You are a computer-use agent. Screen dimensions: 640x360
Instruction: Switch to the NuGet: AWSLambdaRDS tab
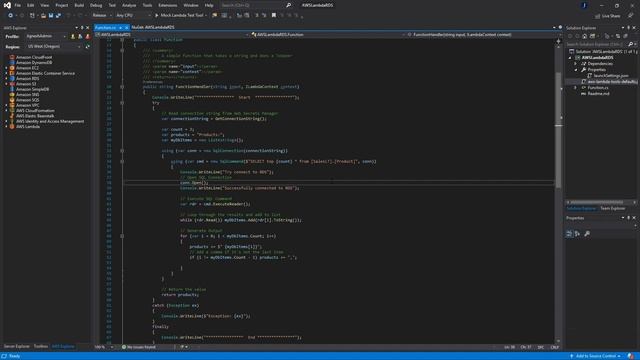point(153,27)
